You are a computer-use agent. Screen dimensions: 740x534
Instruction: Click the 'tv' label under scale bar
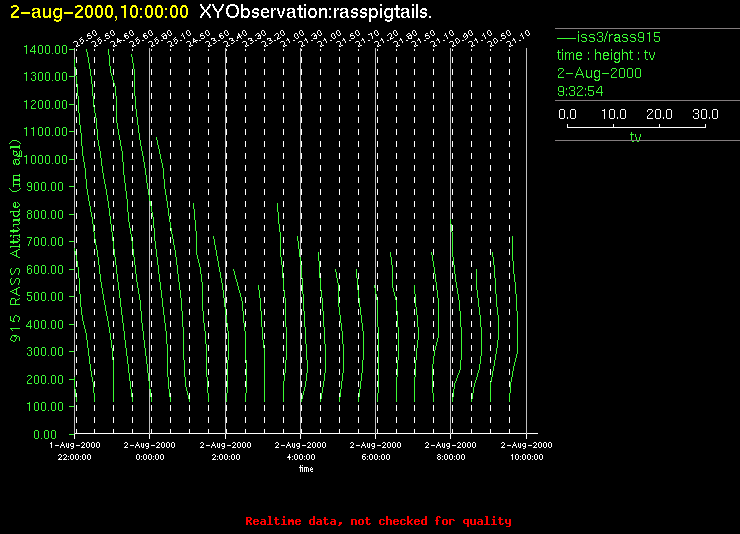pyautogui.click(x=635, y=138)
